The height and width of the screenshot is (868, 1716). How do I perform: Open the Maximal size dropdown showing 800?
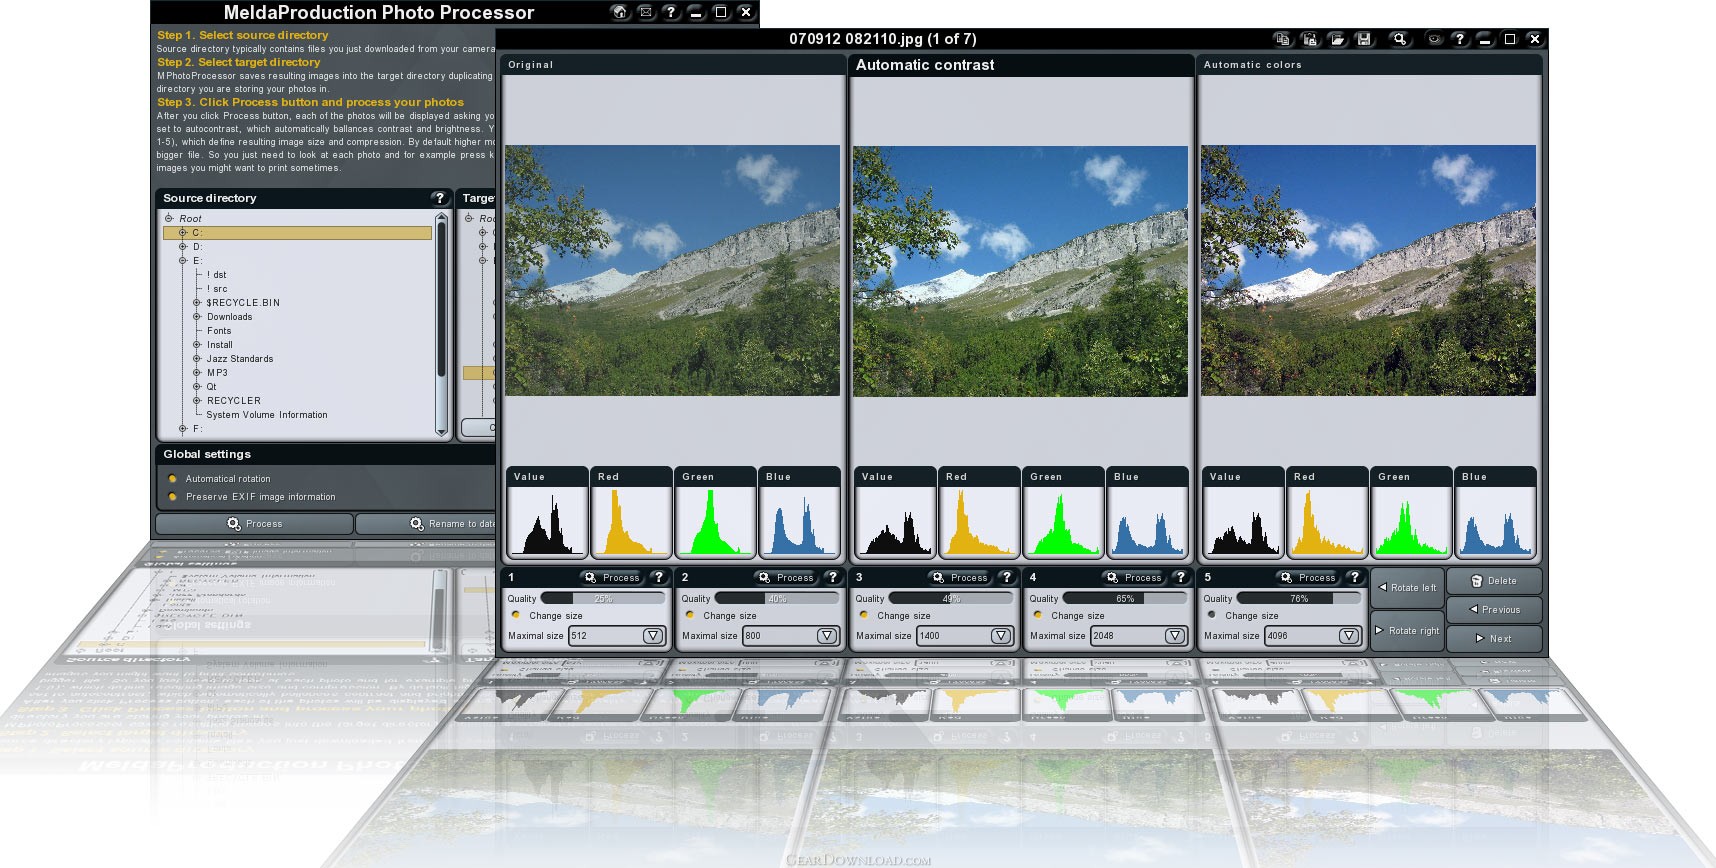click(827, 636)
